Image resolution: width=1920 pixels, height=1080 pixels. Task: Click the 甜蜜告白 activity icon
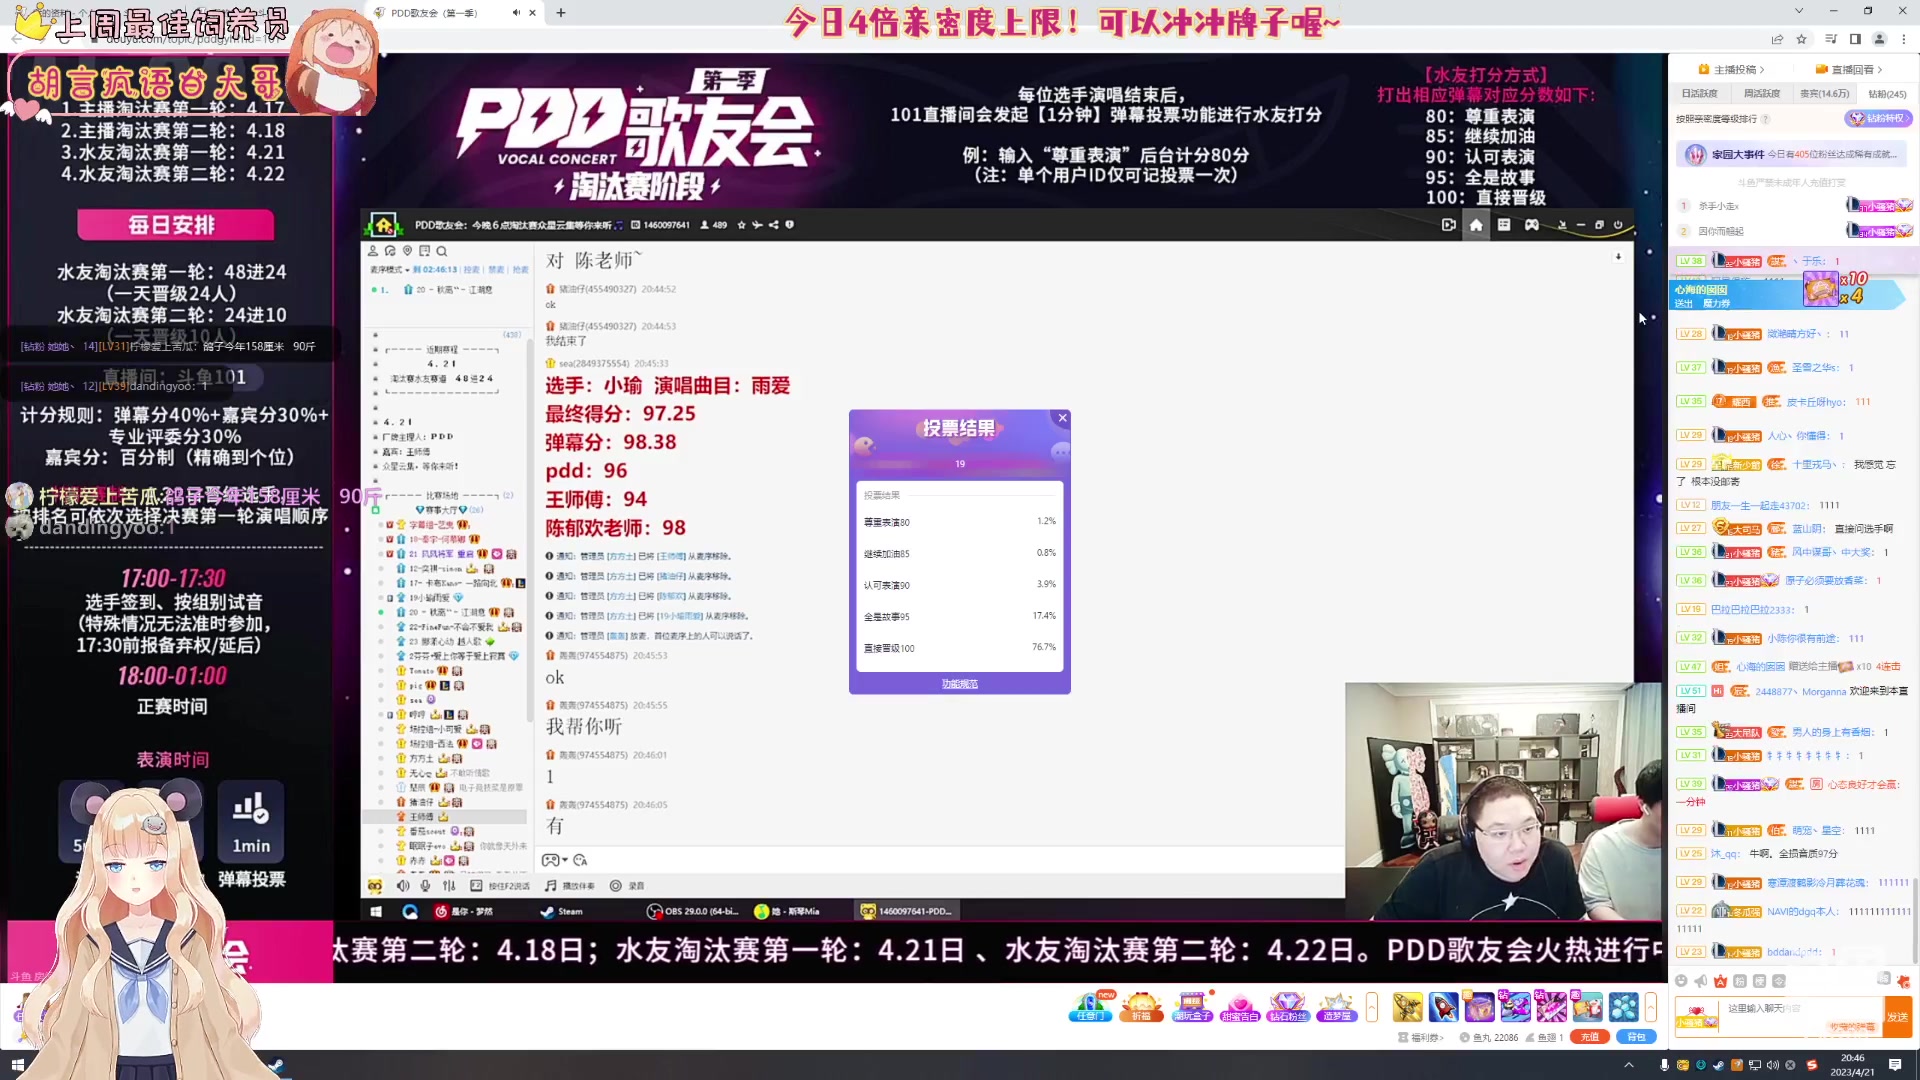[1239, 1007]
